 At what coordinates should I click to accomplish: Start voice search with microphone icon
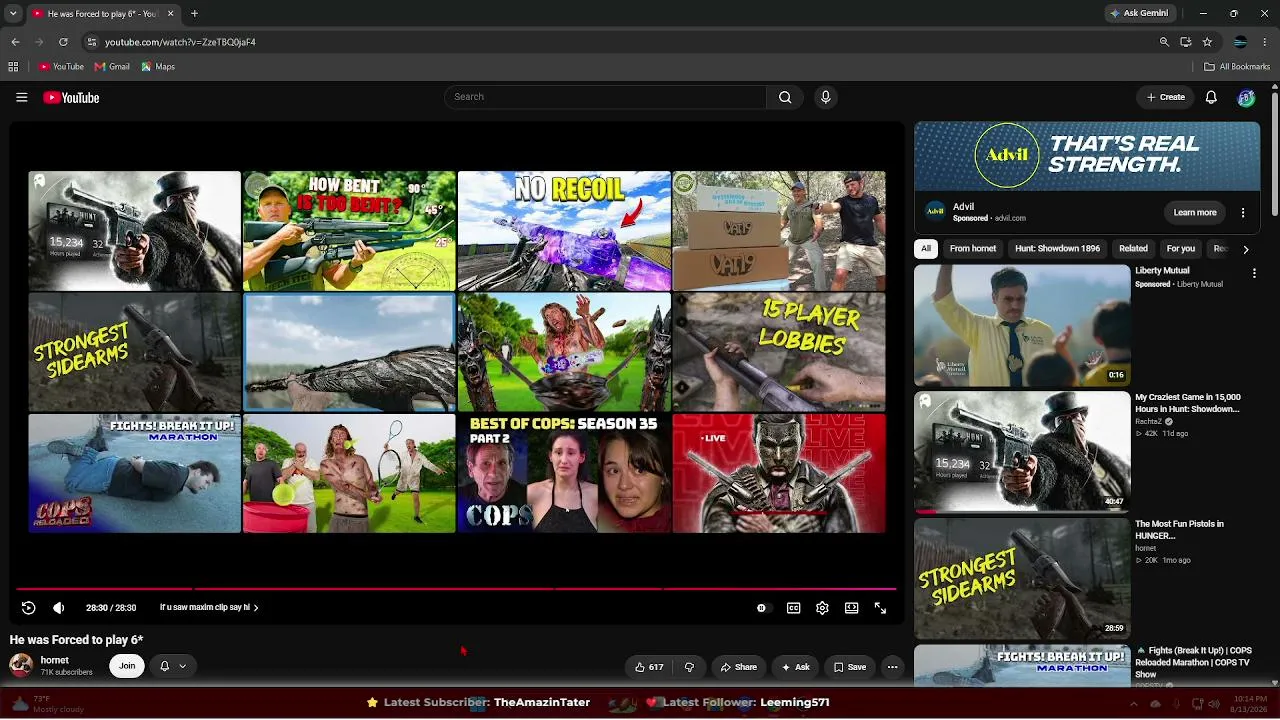[x=825, y=97]
